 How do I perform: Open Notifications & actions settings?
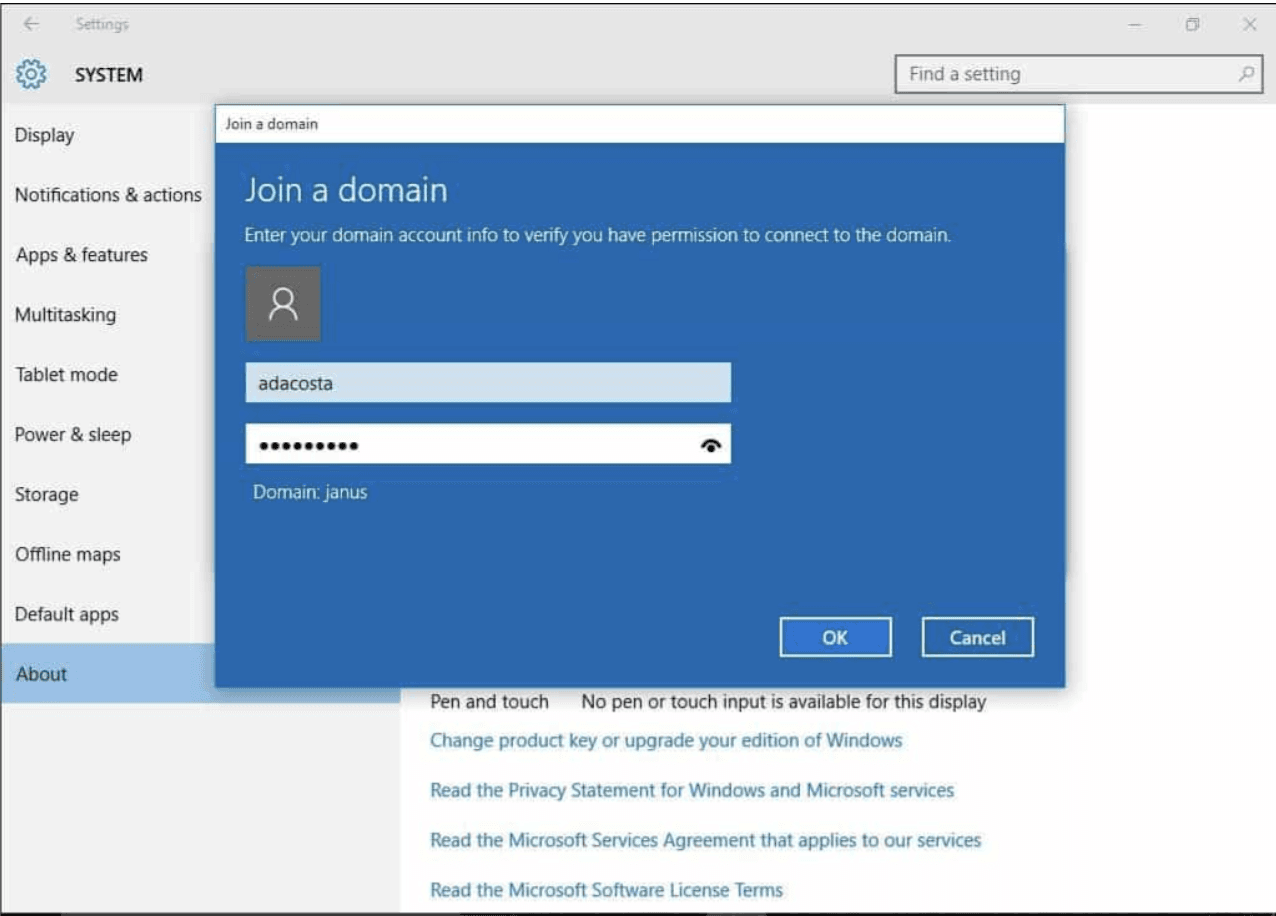tap(108, 195)
